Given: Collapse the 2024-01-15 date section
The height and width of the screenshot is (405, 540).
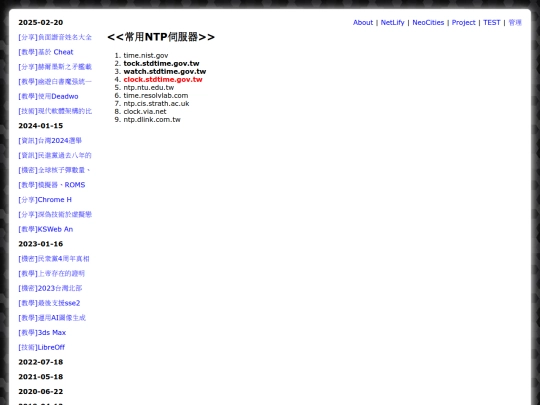Looking at the screenshot, I should 41,126.
